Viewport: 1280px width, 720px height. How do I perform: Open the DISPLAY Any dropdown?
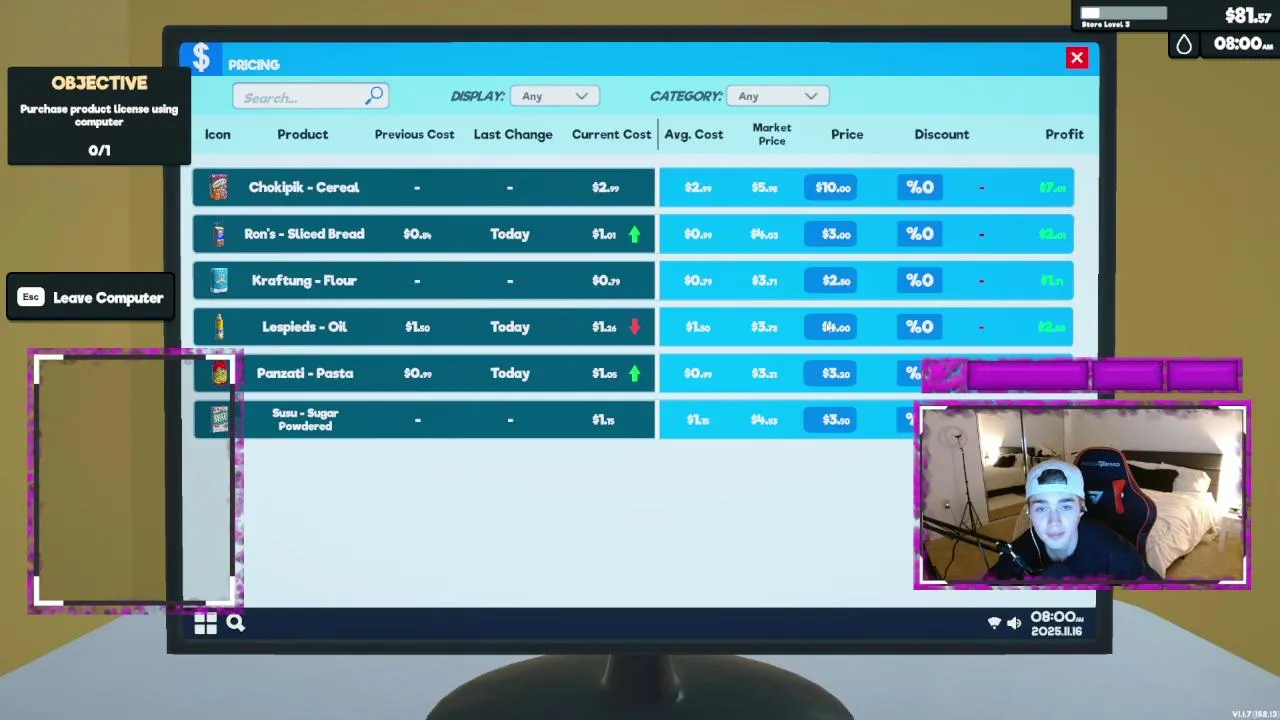pyautogui.click(x=555, y=96)
